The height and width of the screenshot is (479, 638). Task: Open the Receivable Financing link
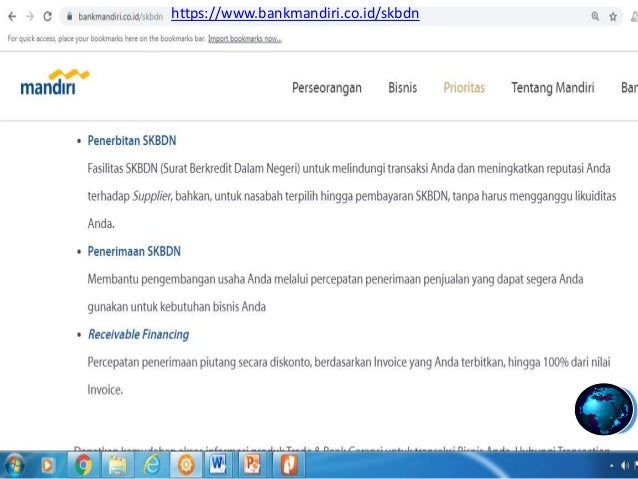(138, 335)
